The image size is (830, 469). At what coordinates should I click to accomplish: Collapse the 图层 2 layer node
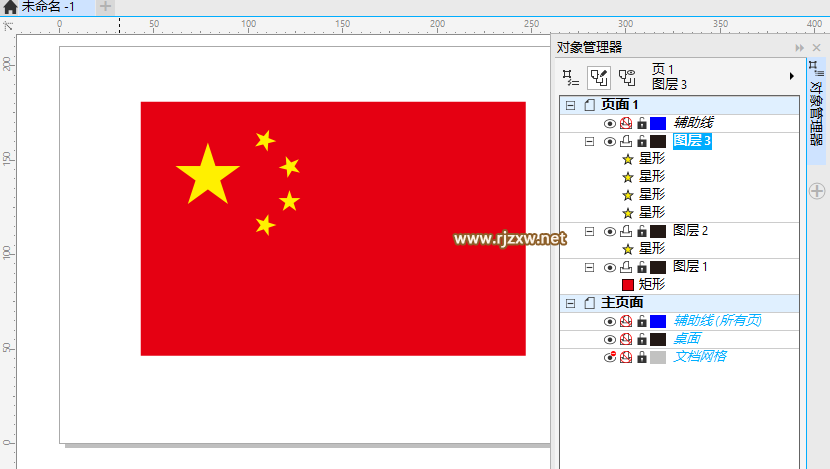pos(589,231)
